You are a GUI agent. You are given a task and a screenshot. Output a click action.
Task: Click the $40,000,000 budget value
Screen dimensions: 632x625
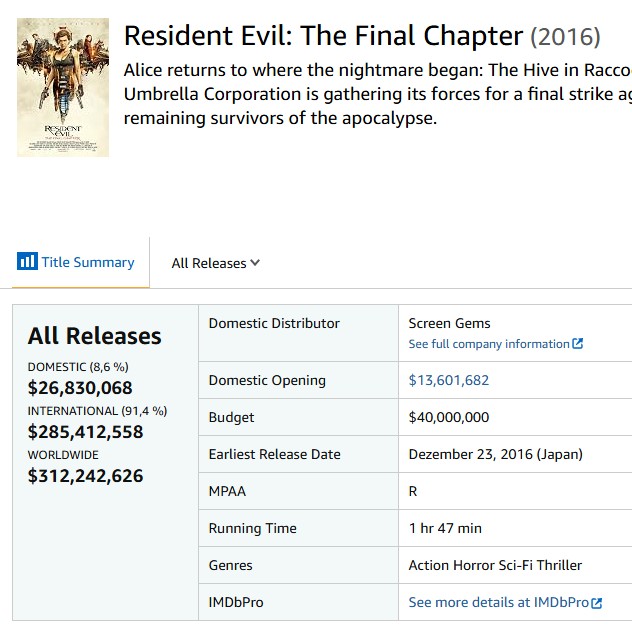click(449, 417)
